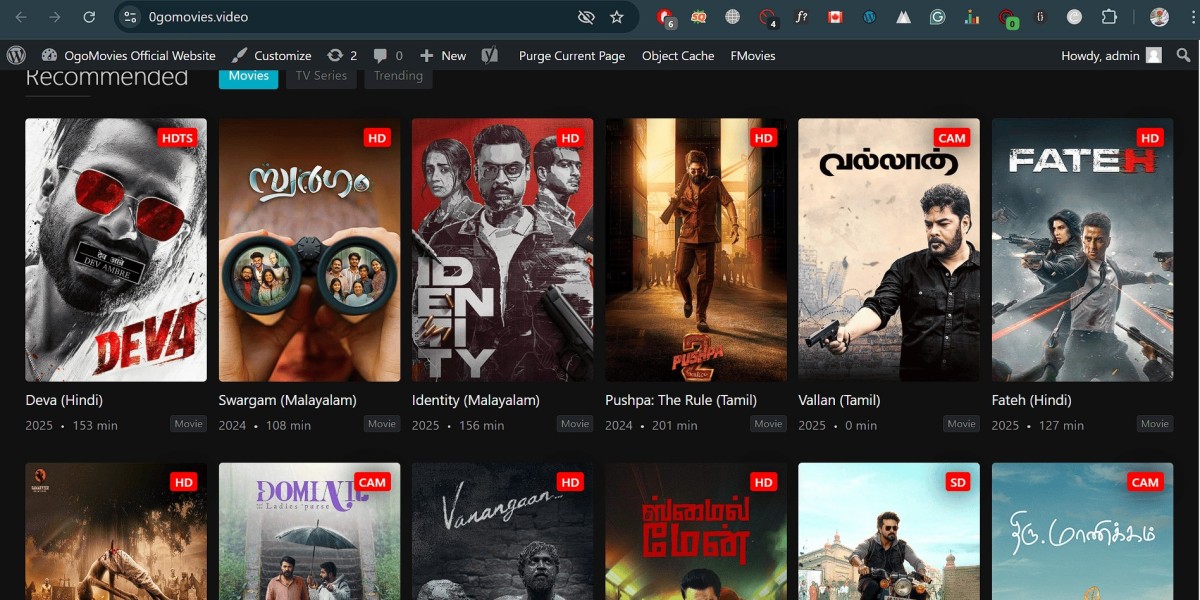1200x600 pixels.
Task: Open the Chrome profile avatar
Action: tap(1159, 17)
